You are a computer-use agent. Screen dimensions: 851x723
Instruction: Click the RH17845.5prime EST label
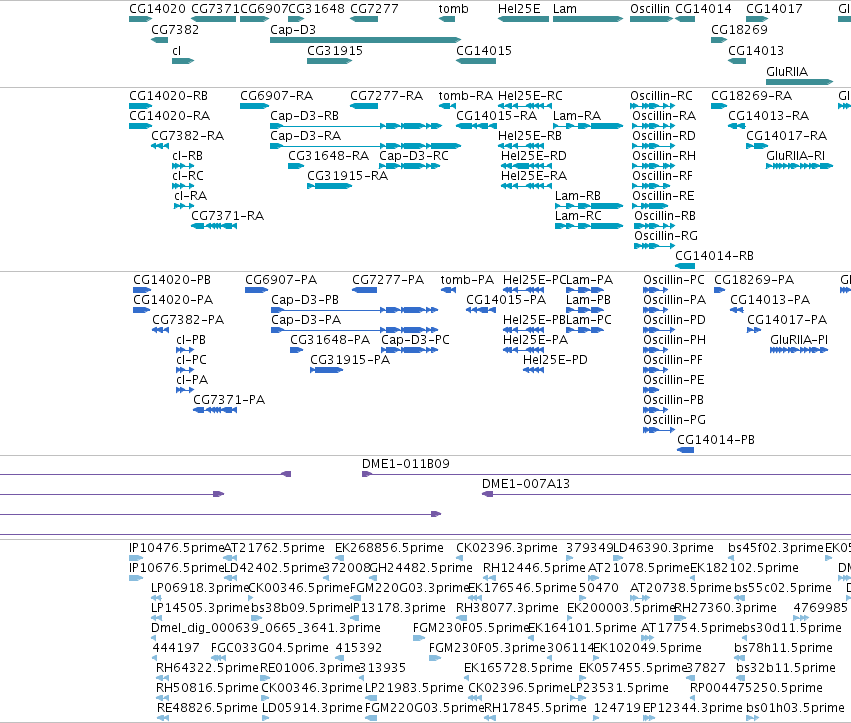click(535, 708)
